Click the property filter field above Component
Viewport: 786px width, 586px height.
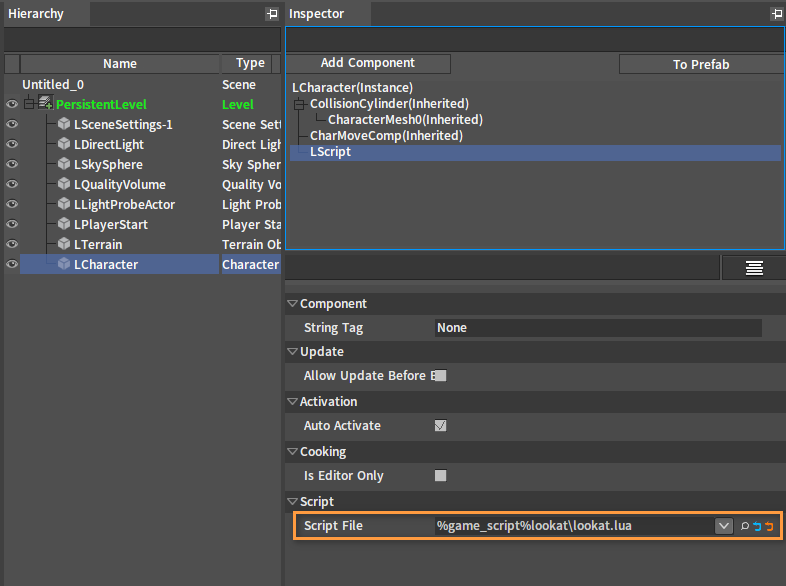click(502, 268)
